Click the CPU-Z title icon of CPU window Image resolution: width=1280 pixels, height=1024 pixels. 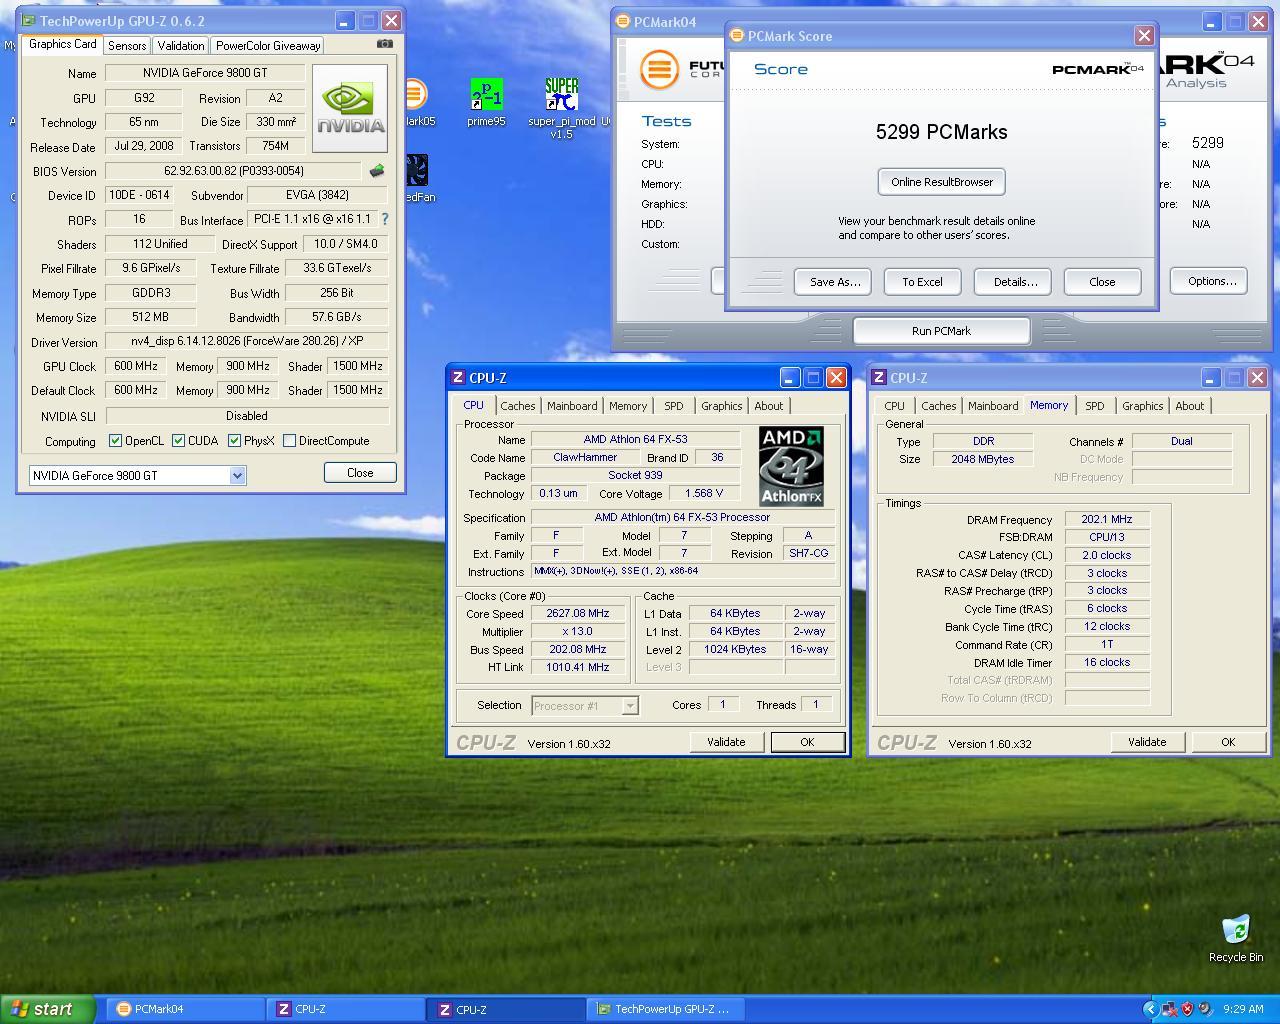(x=458, y=377)
